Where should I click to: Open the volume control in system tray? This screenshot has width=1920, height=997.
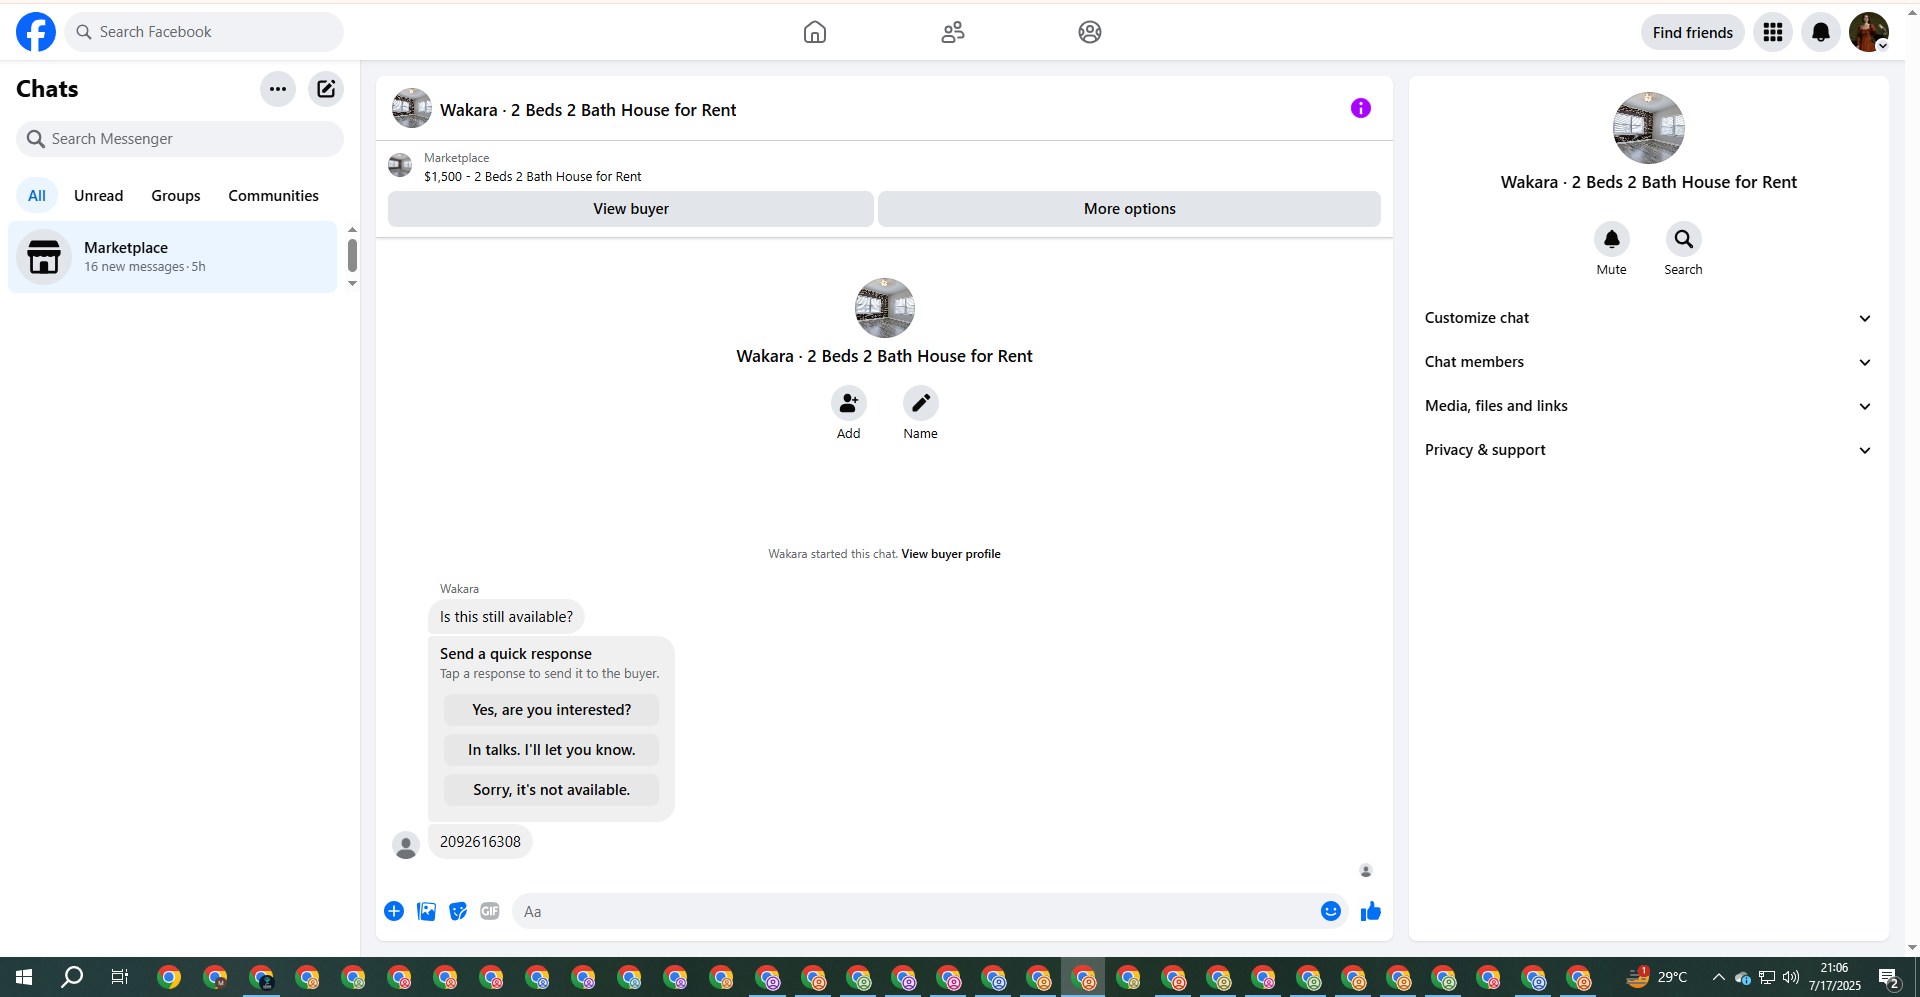coord(1791,977)
